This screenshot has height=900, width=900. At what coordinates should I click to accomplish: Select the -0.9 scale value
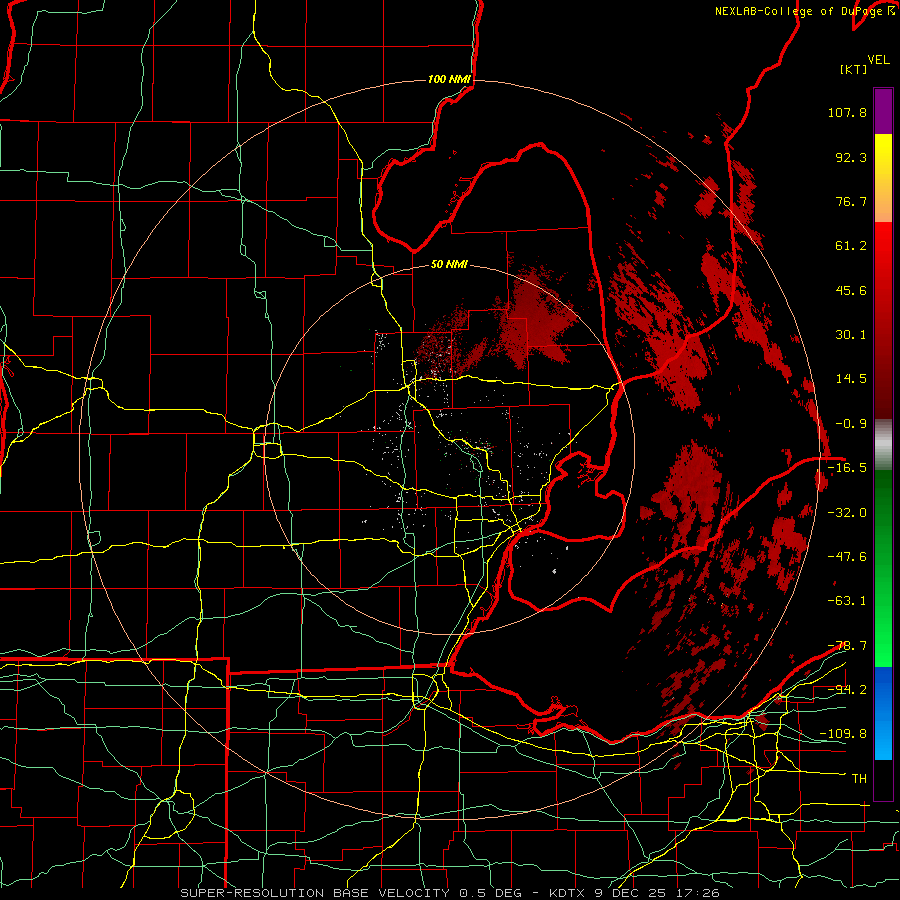click(x=851, y=424)
